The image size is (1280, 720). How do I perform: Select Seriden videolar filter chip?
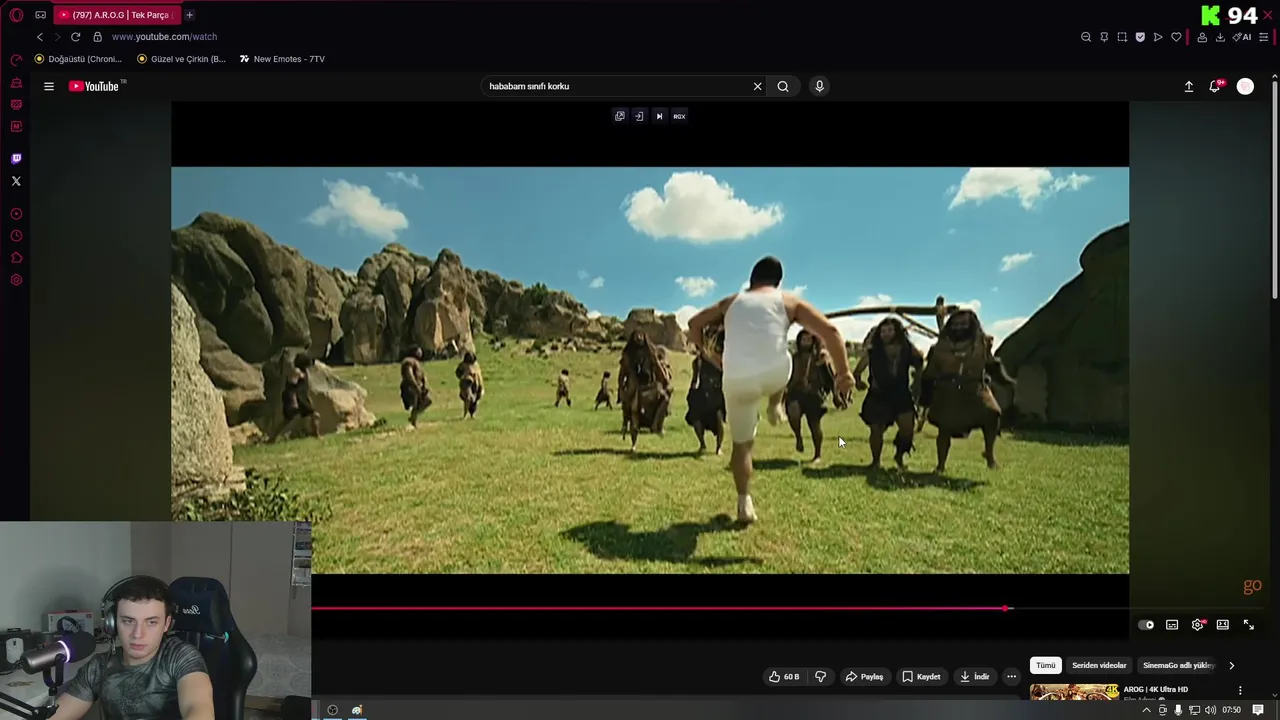pyautogui.click(x=1099, y=665)
